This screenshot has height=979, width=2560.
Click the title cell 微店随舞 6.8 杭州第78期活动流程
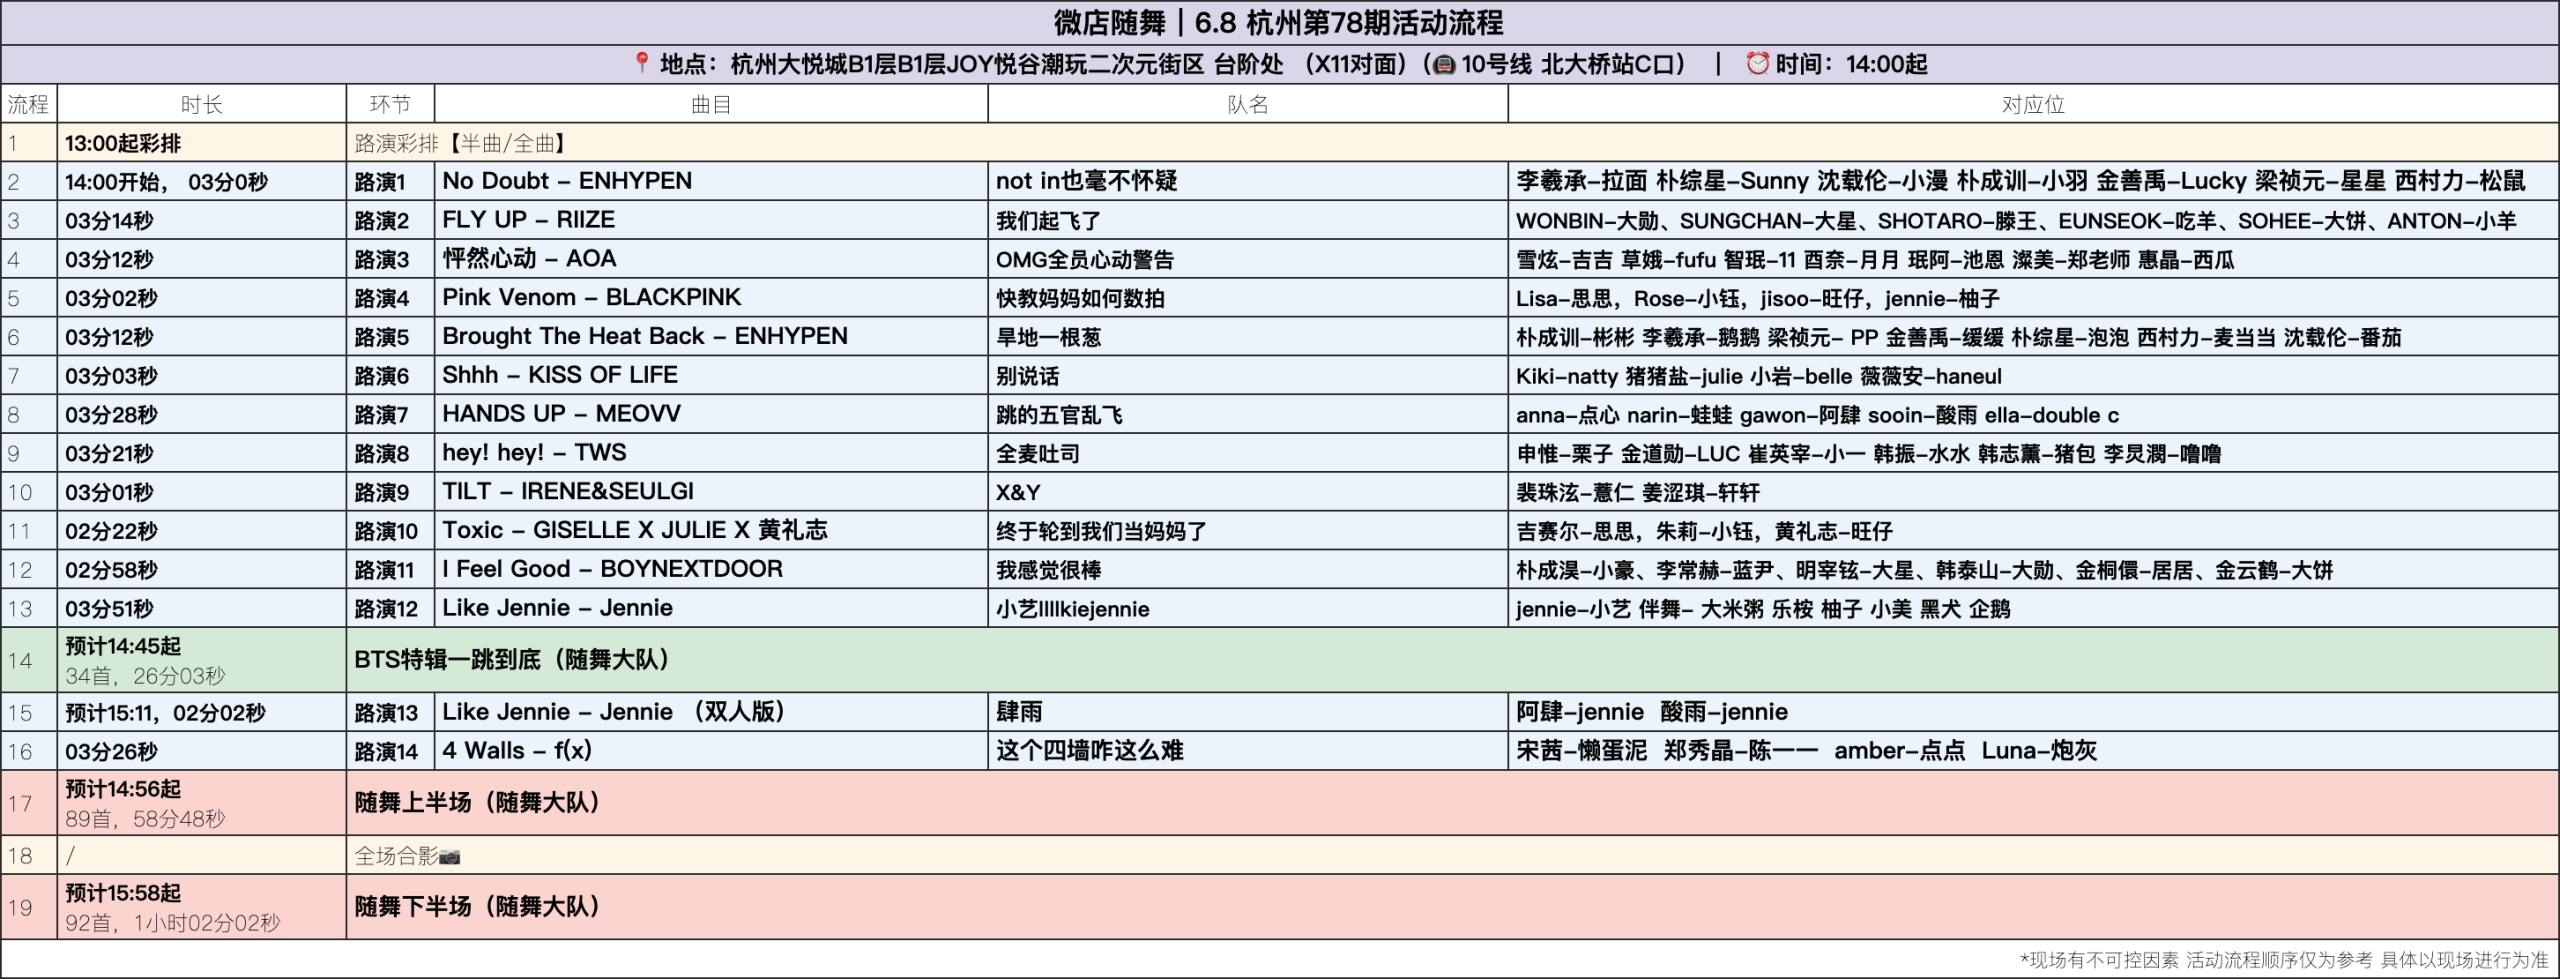[1279, 22]
